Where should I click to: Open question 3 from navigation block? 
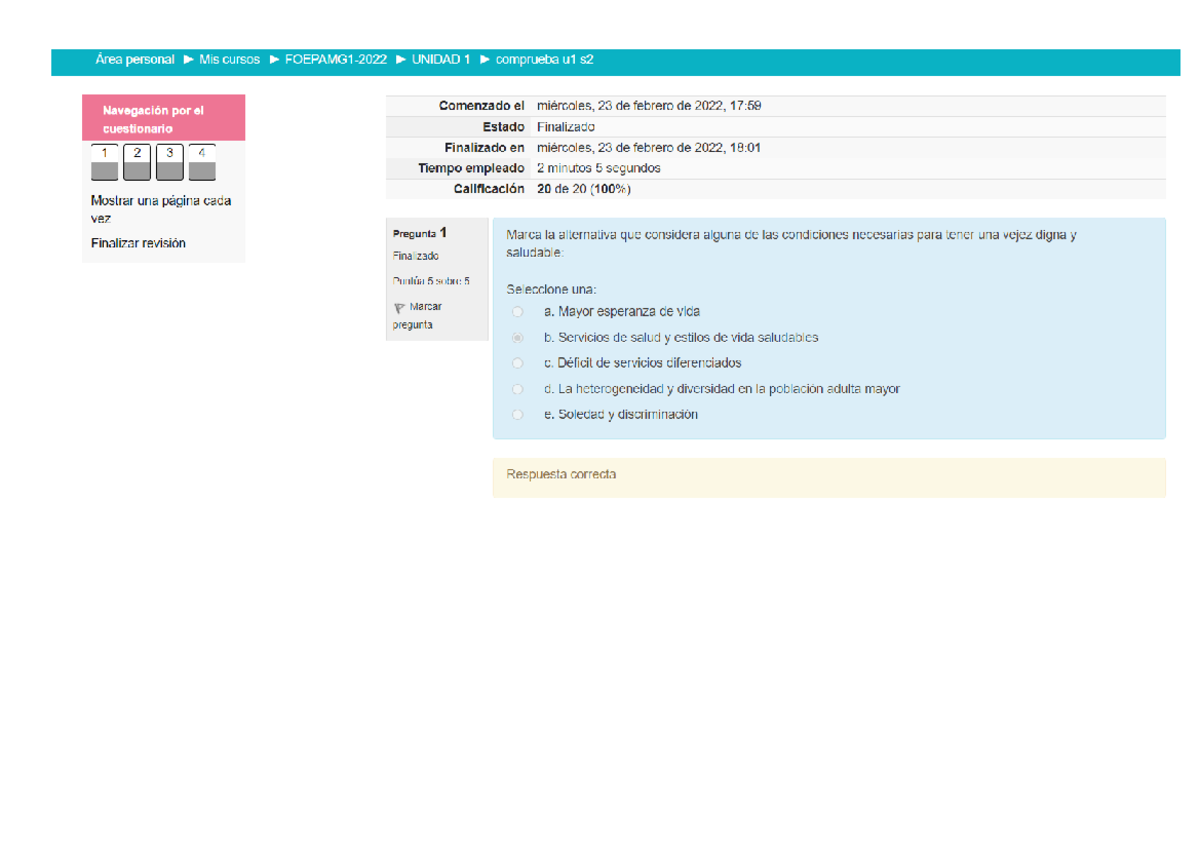click(170, 162)
